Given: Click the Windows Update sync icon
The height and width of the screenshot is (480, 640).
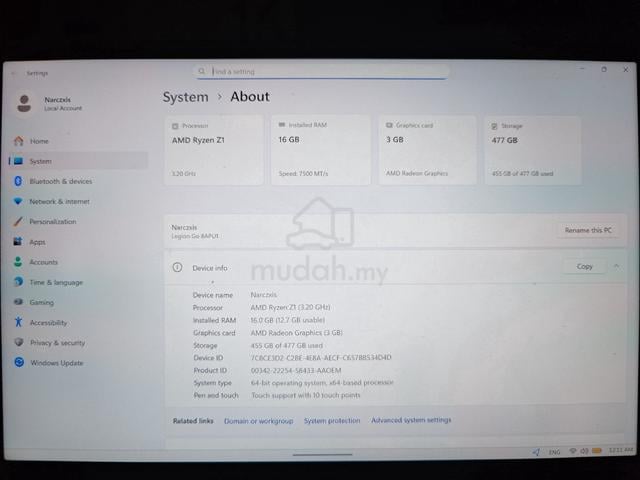Looking at the screenshot, I should click(x=19, y=362).
